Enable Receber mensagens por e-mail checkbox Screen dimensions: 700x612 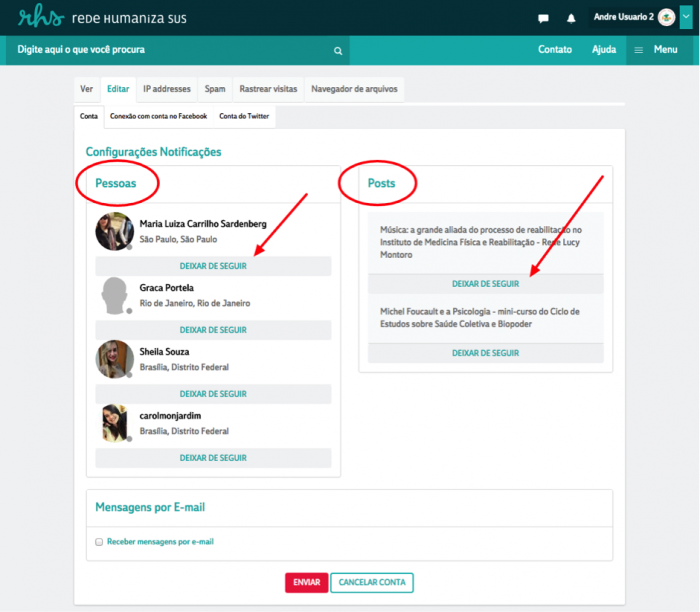click(99, 542)
